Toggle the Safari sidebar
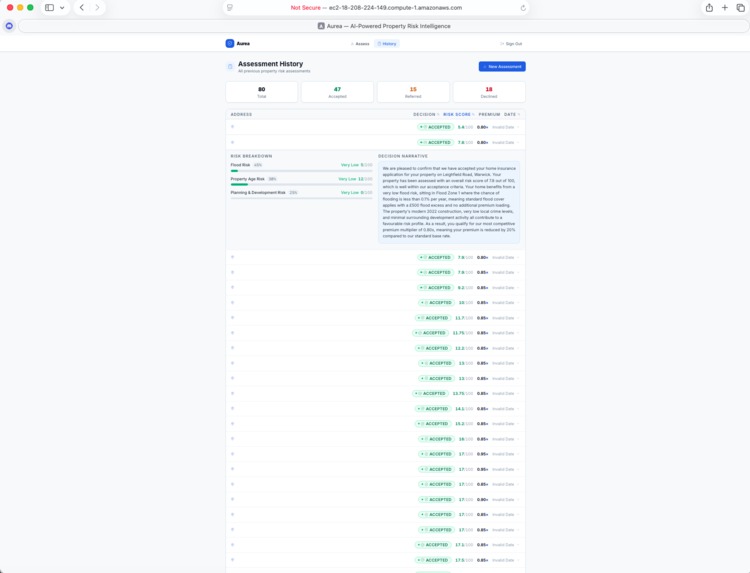 click(x=49, y=8)
